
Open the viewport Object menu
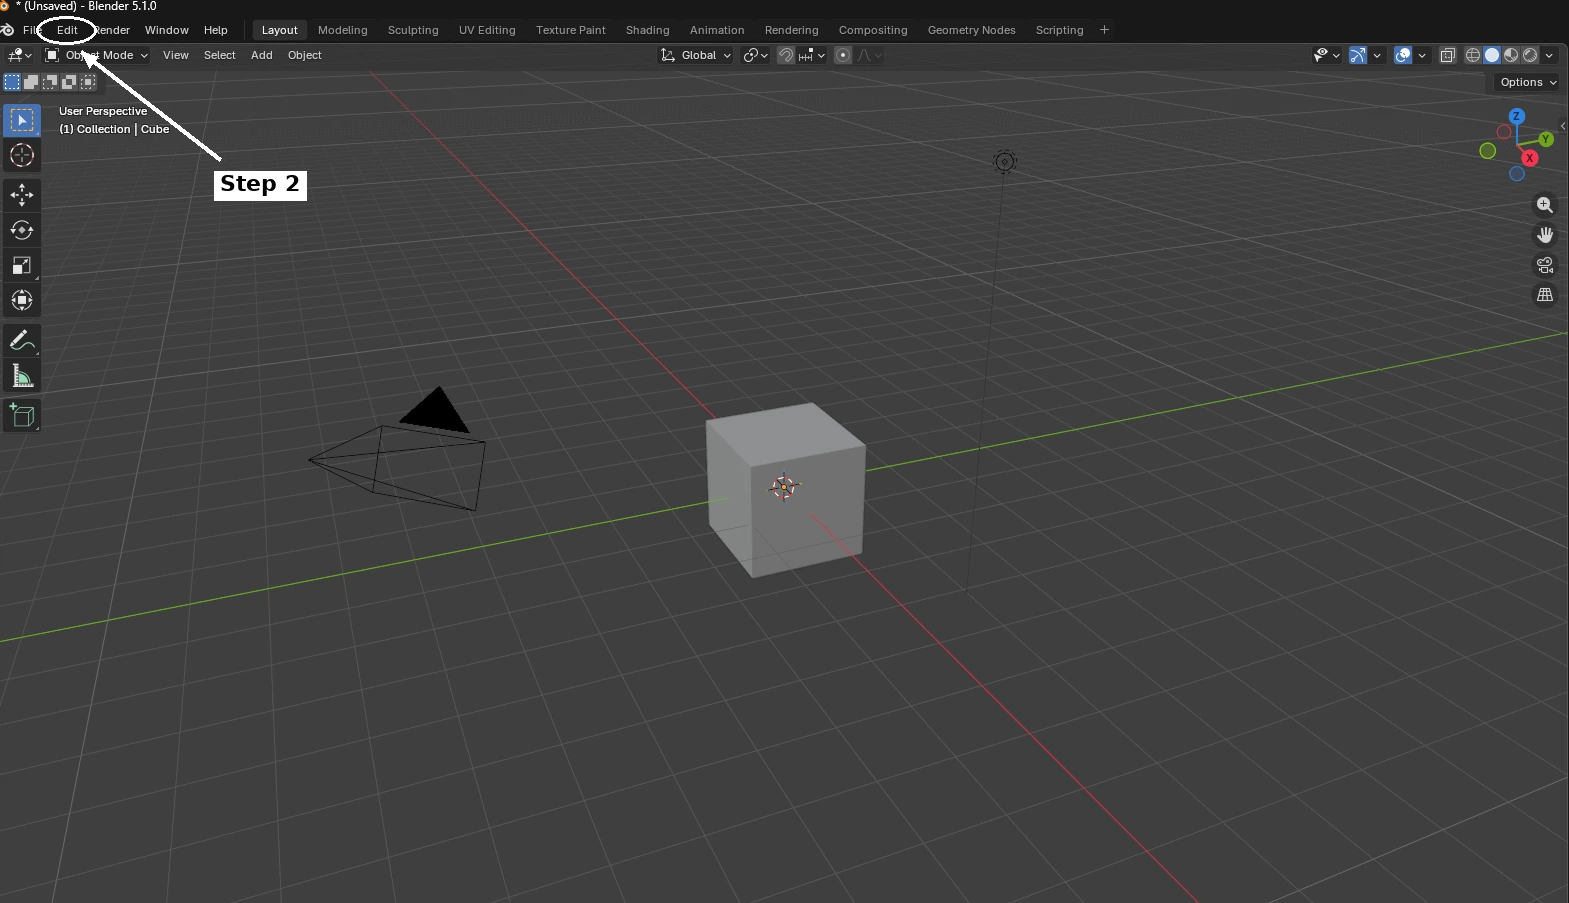tap(305, 55)
